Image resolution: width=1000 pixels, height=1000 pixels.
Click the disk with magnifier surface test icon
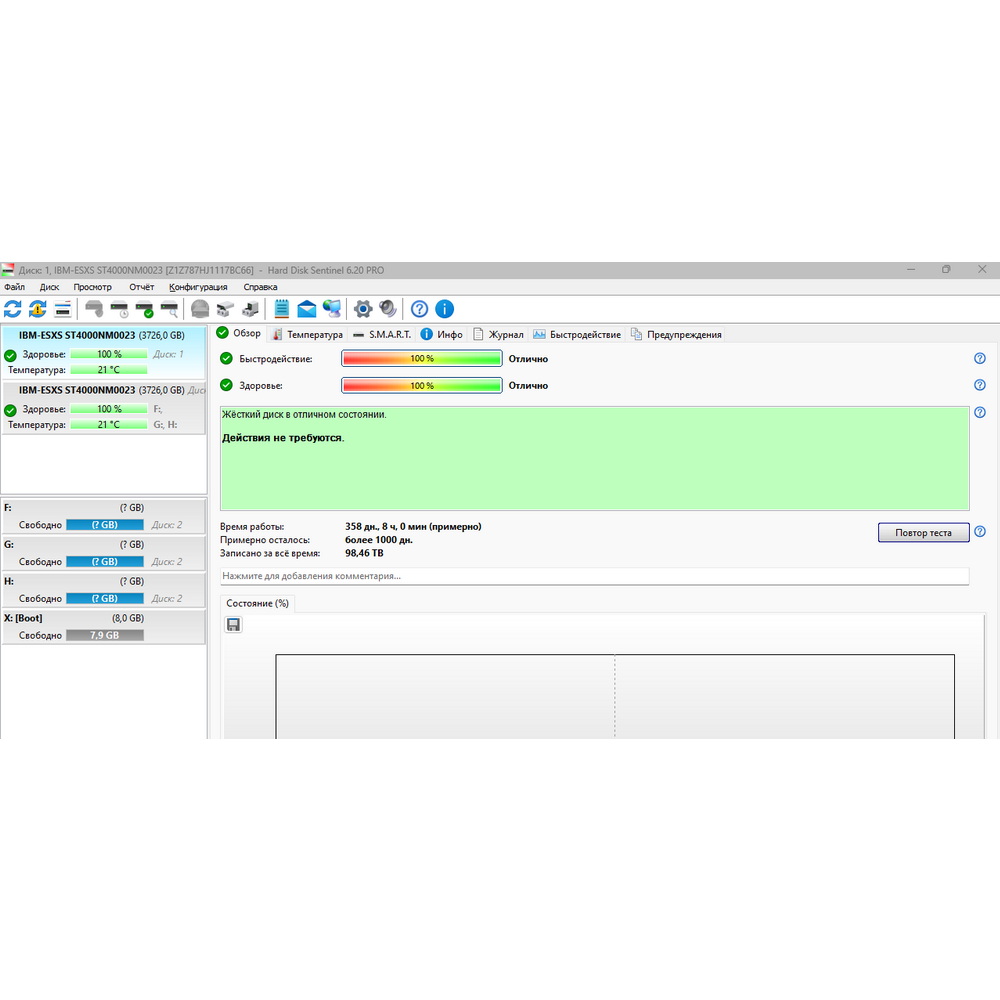pos(170,309)
